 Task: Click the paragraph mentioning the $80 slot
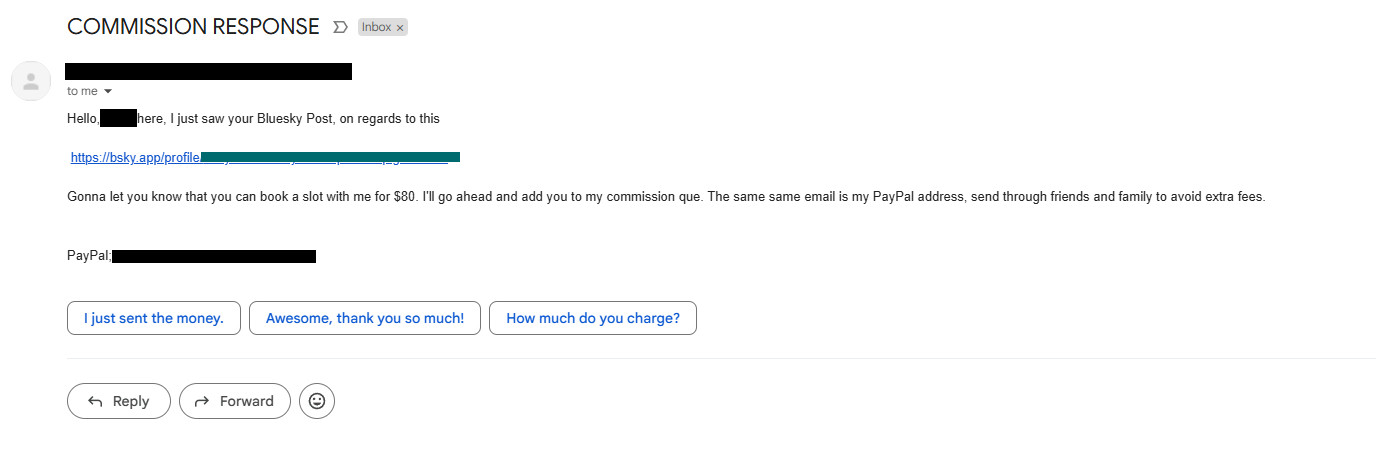[x=666, y=197]
